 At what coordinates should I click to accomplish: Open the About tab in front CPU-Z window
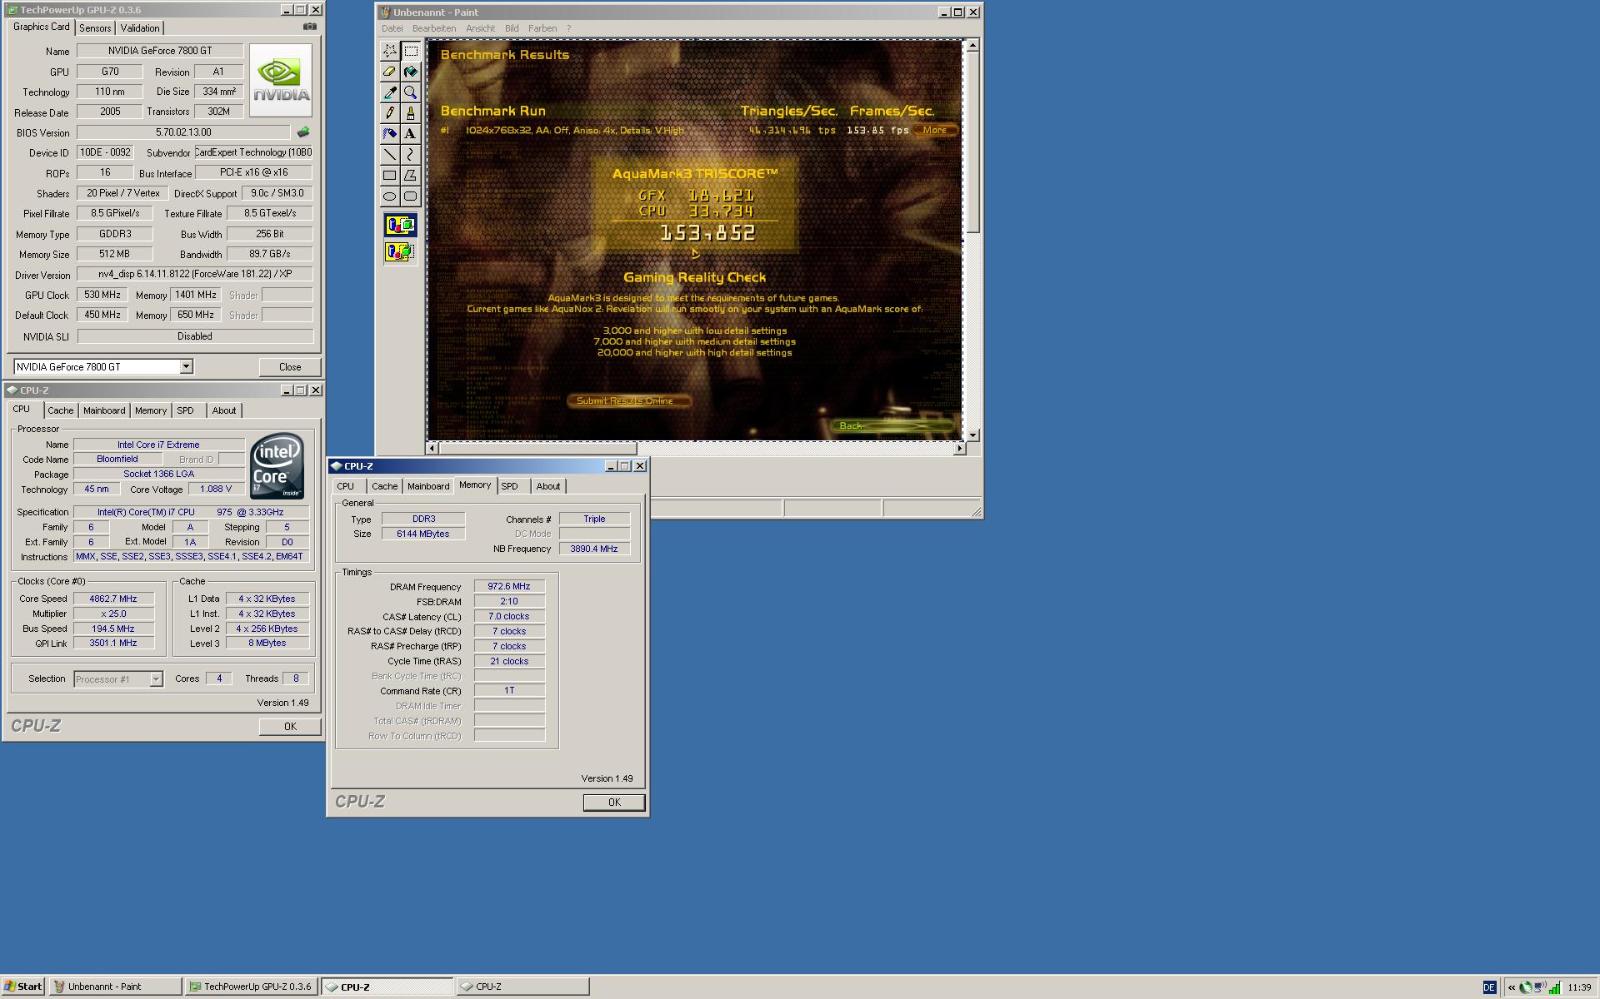(x=548, y=486)
